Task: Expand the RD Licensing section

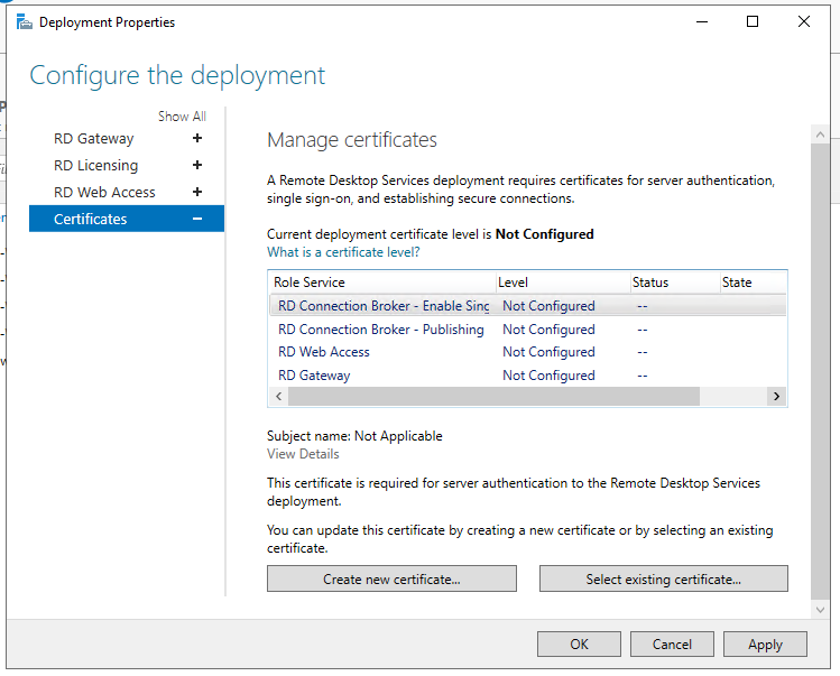Action: tap(197, 166)
